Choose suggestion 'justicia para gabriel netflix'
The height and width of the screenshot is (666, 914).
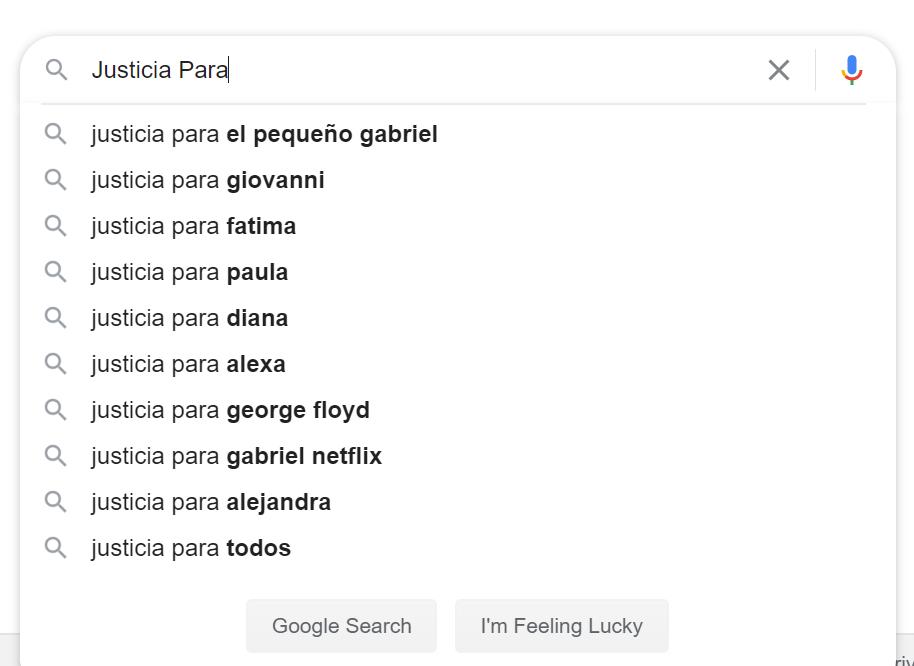coord(236,456)
